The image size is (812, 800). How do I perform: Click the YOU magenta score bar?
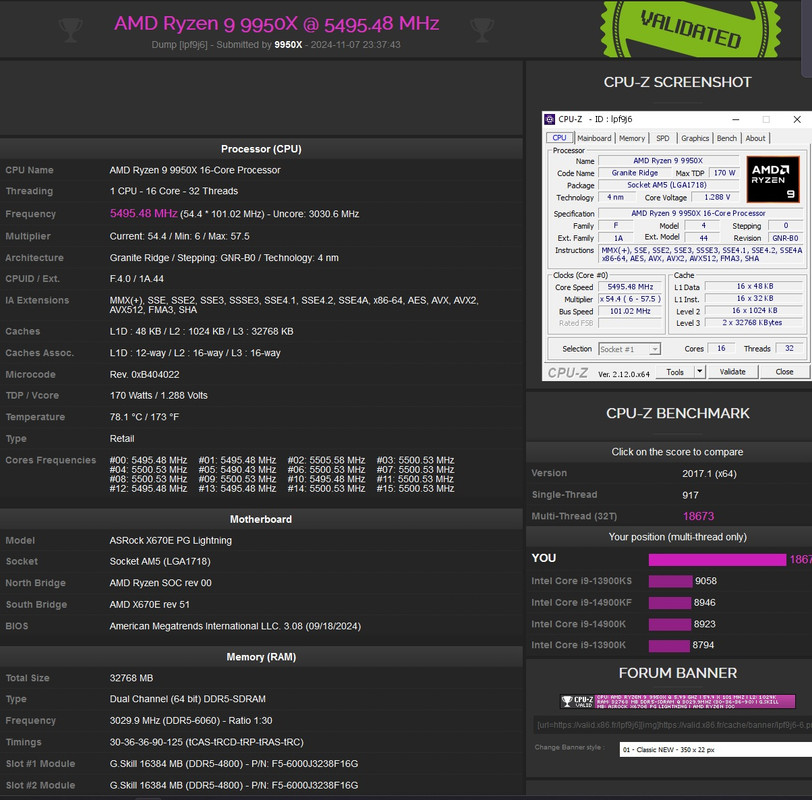click(717, 559)
